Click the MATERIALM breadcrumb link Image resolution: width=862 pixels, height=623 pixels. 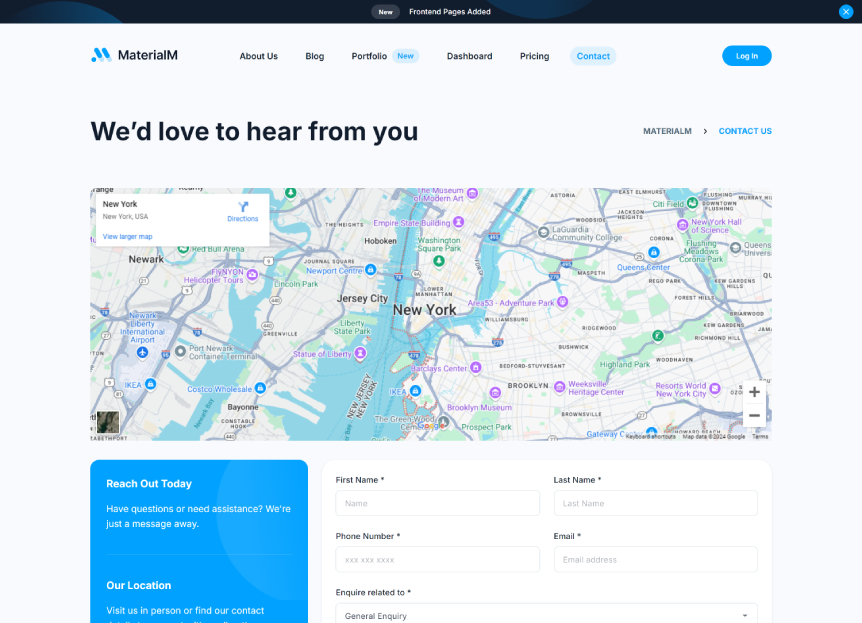click(x=667, y=131)
